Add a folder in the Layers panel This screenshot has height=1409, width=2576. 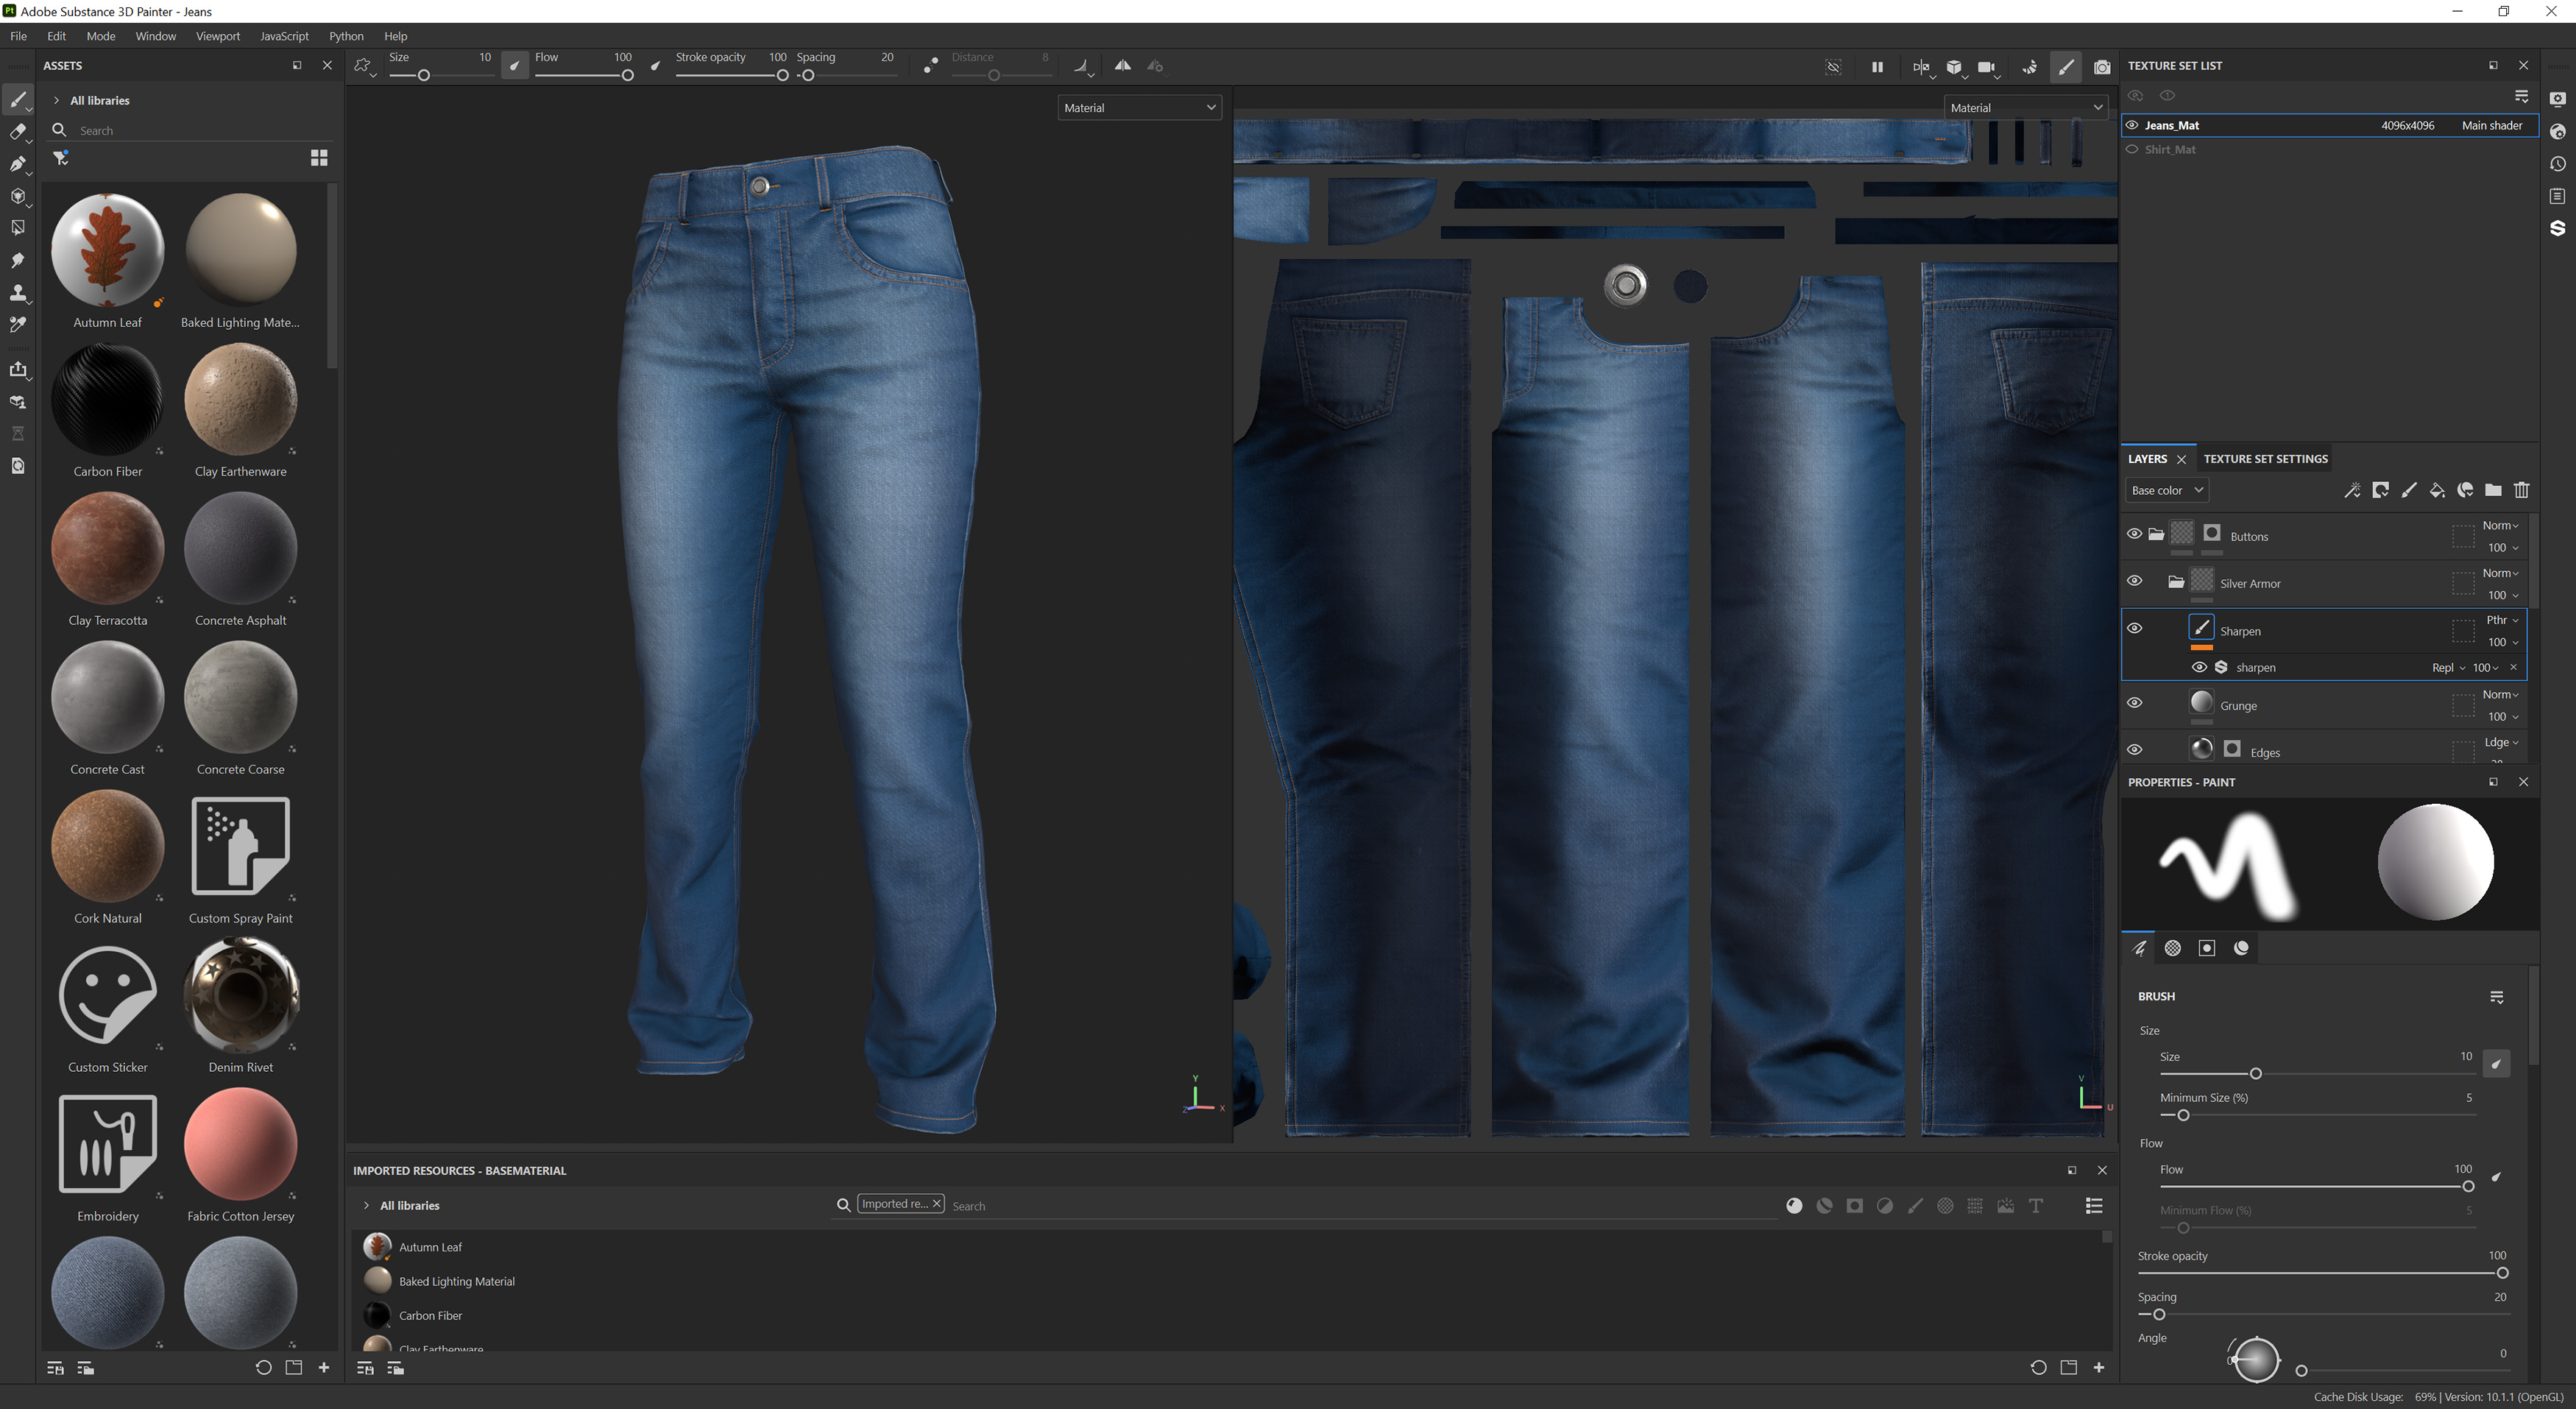point(2493,490)
